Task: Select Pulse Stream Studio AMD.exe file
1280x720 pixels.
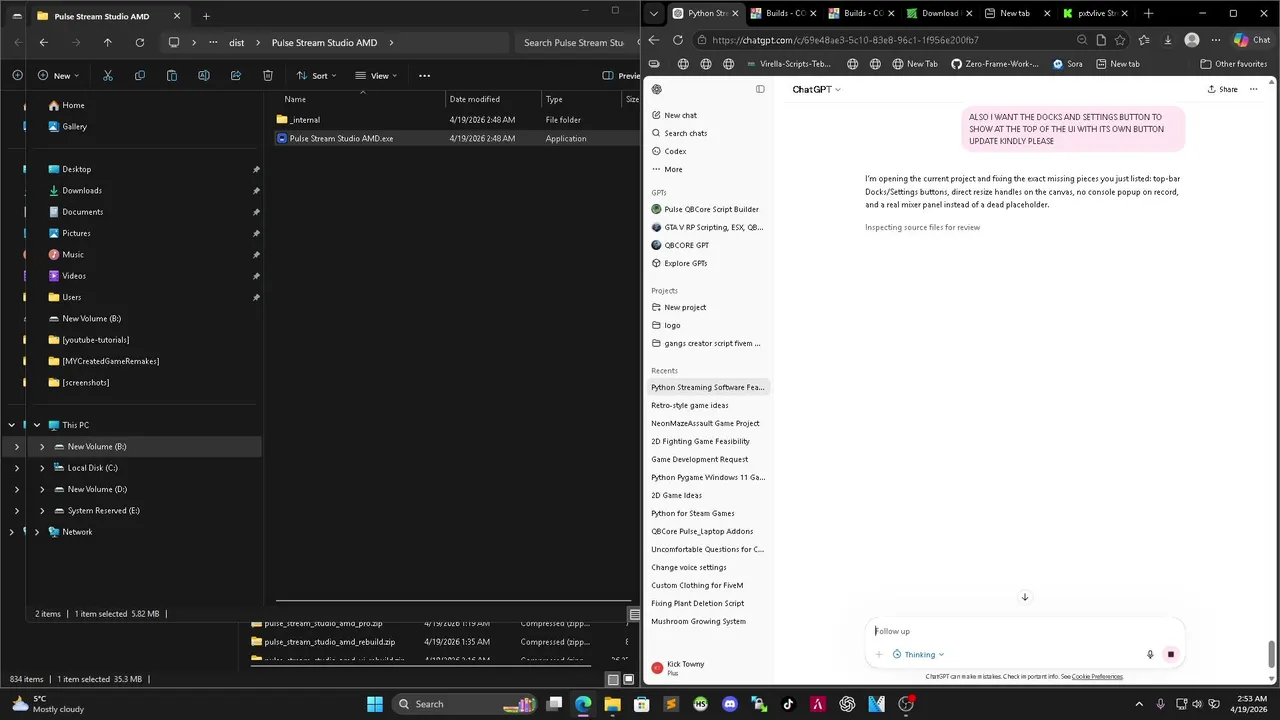Action: 456,138
